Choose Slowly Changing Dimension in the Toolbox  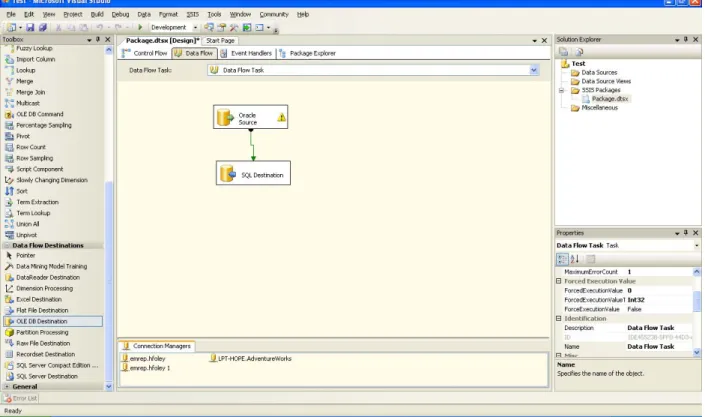click(x=52, y=180)
